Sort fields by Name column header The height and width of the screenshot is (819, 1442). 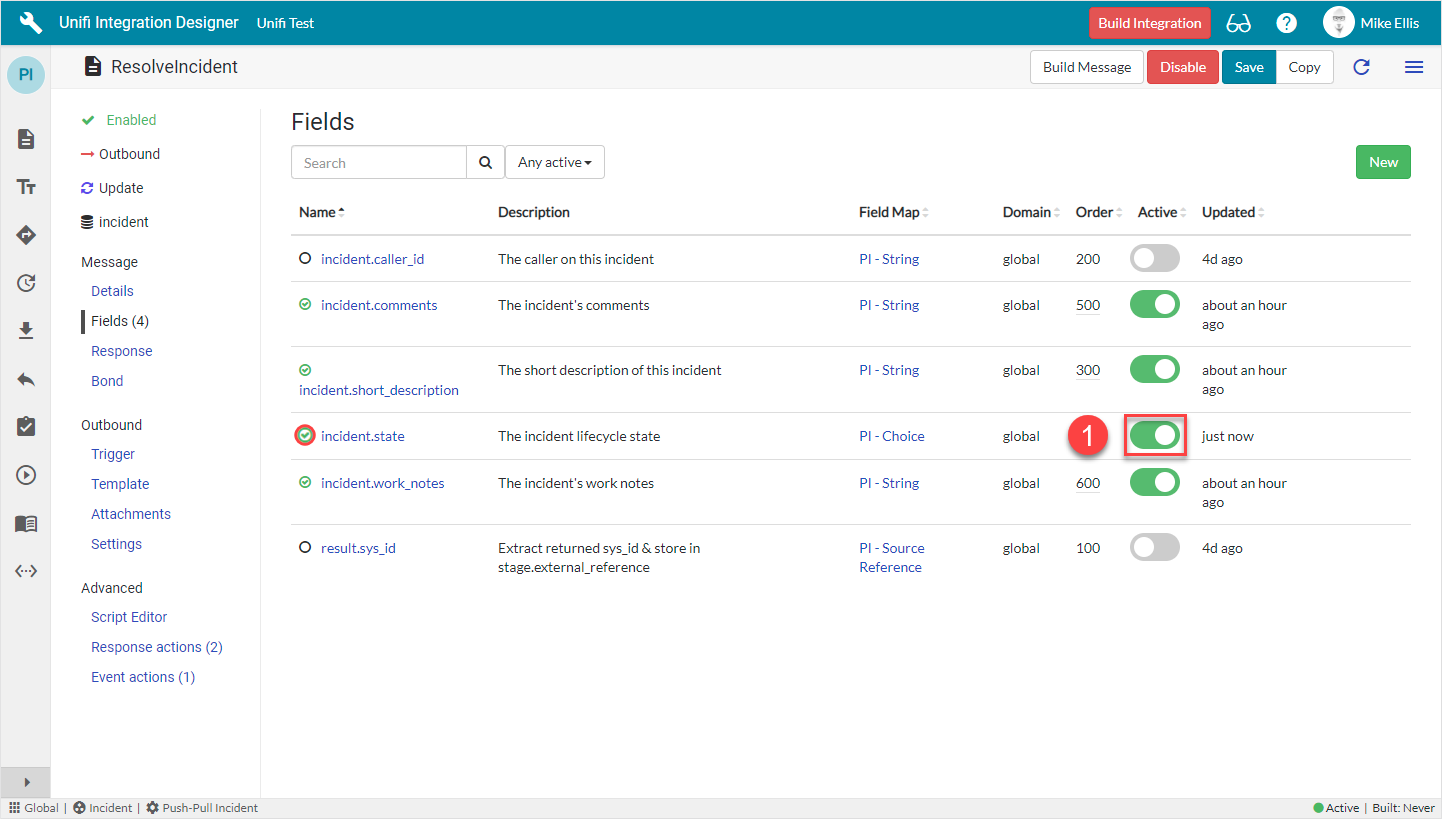click(x=317, y=212)
